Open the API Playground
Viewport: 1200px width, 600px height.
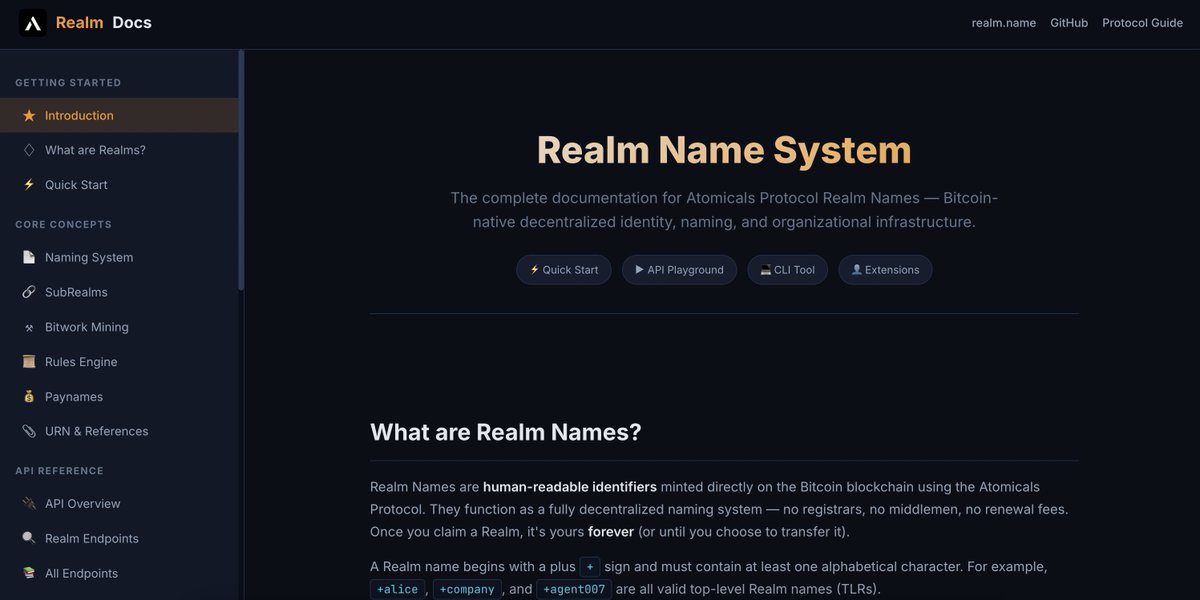click(x=679, y=269)
